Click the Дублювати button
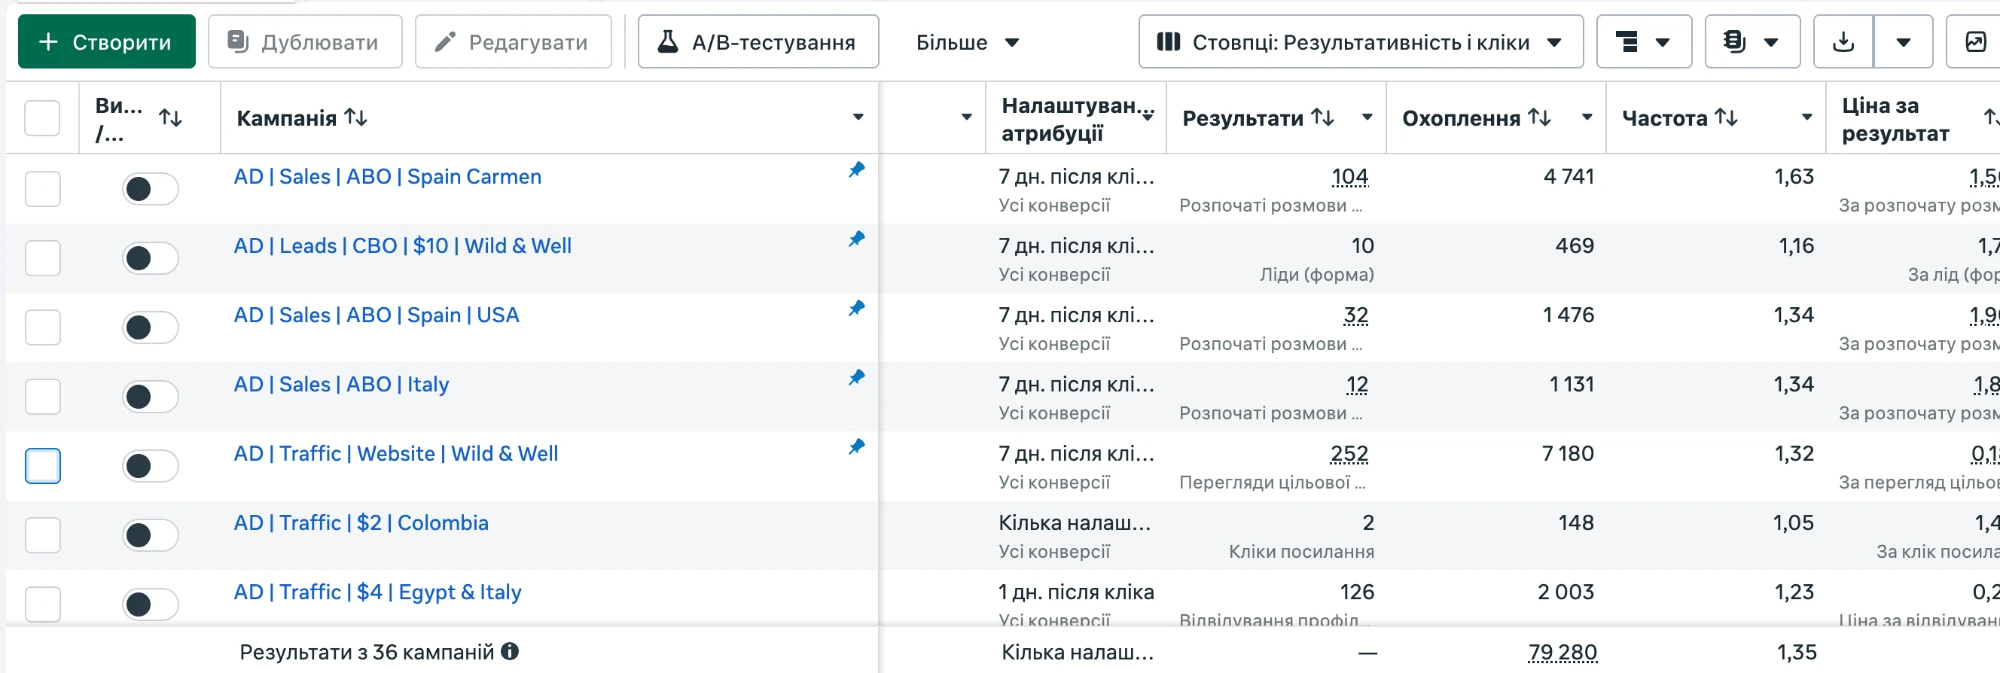2000x673 pixels. 305,42
